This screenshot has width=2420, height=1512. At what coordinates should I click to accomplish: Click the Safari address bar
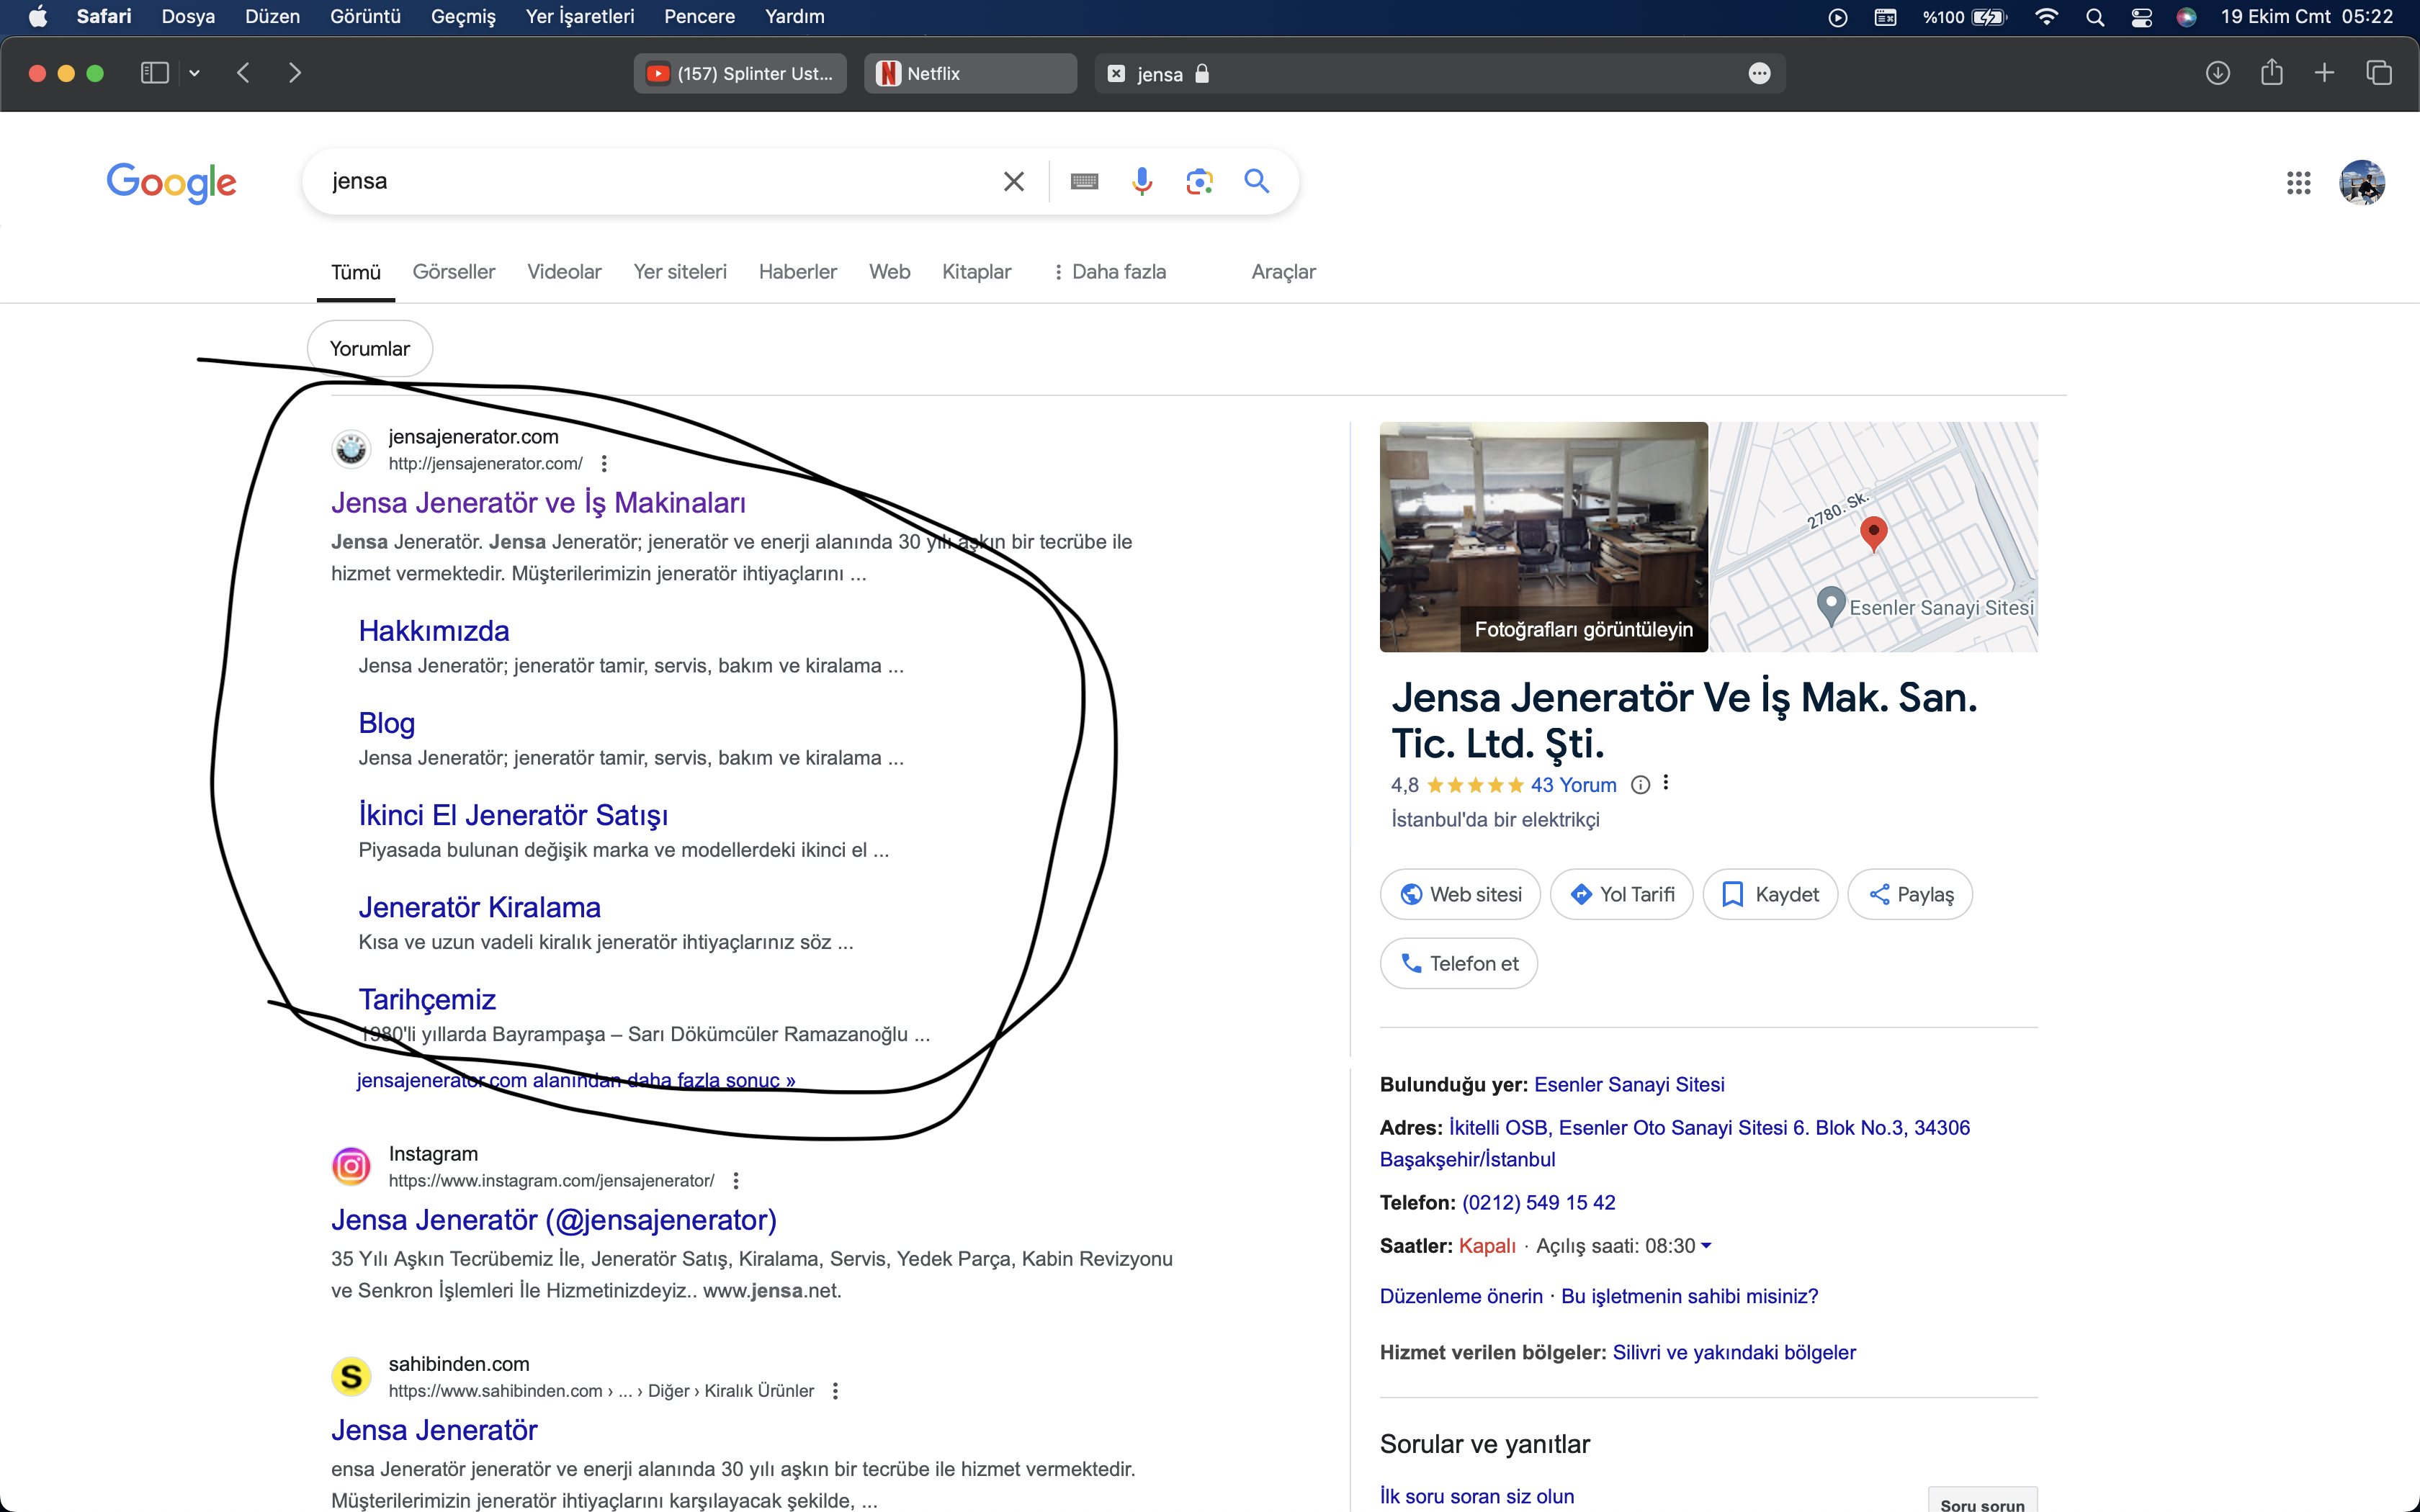pyautogui.click(x=1440, y=74)
